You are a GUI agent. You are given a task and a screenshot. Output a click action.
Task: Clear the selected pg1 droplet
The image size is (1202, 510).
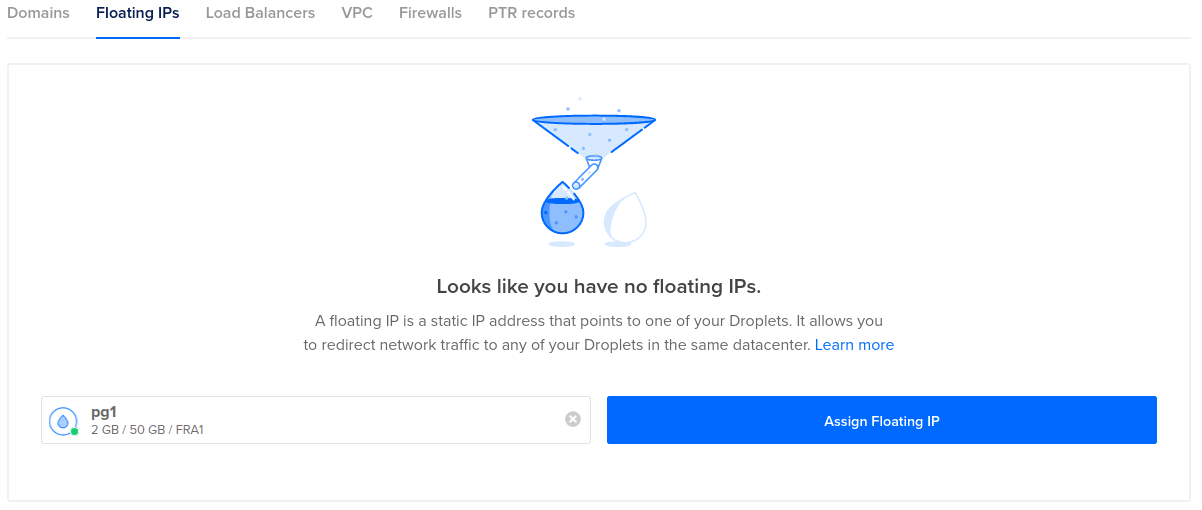[x=573, y=419]
